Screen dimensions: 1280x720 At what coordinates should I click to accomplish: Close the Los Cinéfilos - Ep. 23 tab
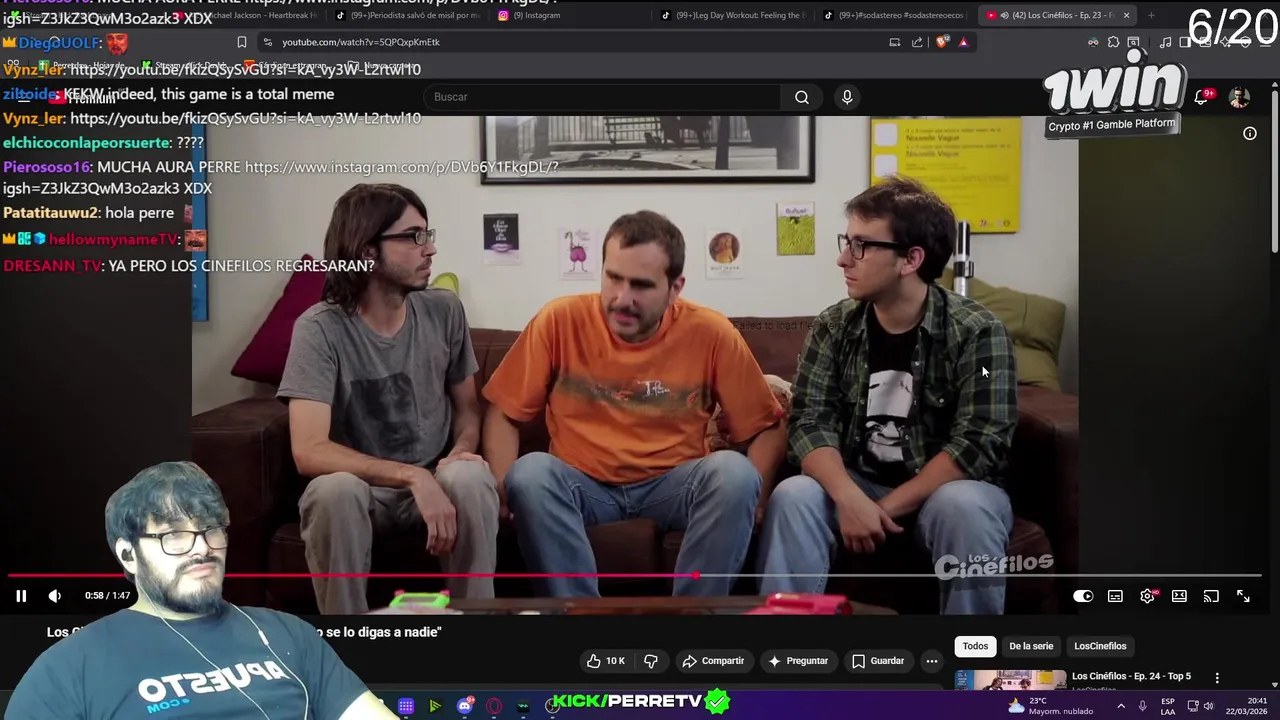tap(1126, 15)
